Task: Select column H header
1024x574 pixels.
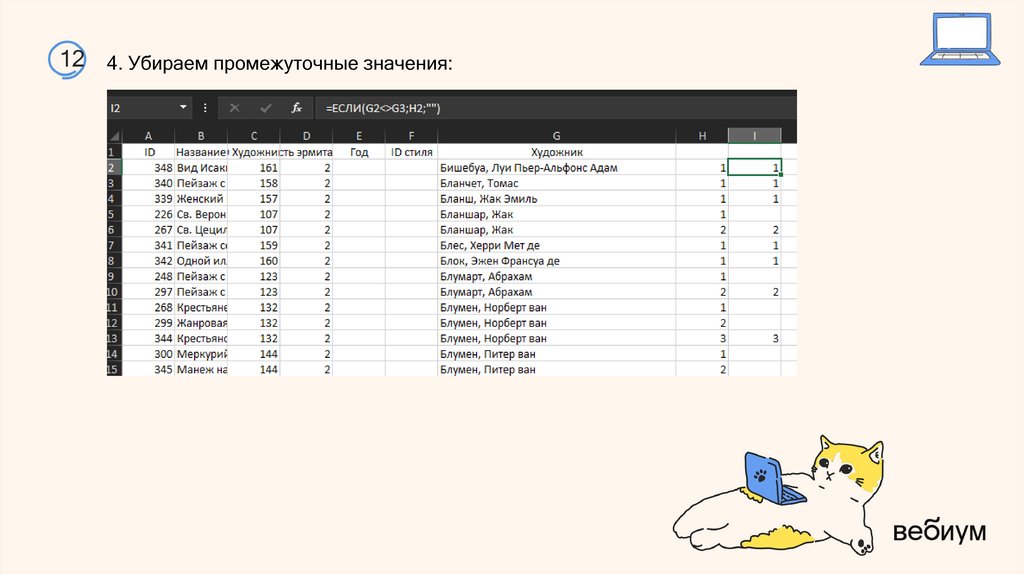Action: tap(702, 136)
